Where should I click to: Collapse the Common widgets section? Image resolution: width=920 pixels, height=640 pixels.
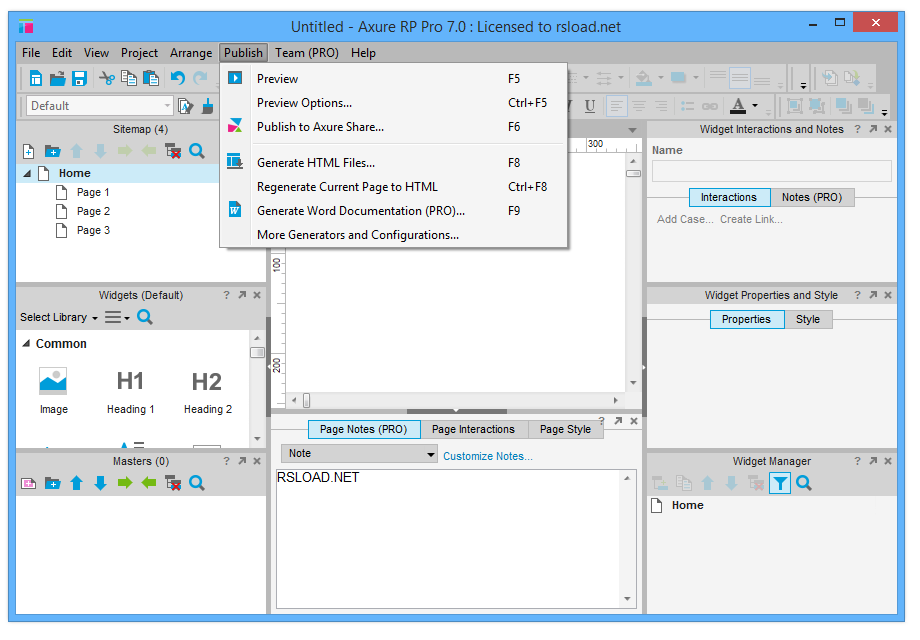(x=26, y=344)
